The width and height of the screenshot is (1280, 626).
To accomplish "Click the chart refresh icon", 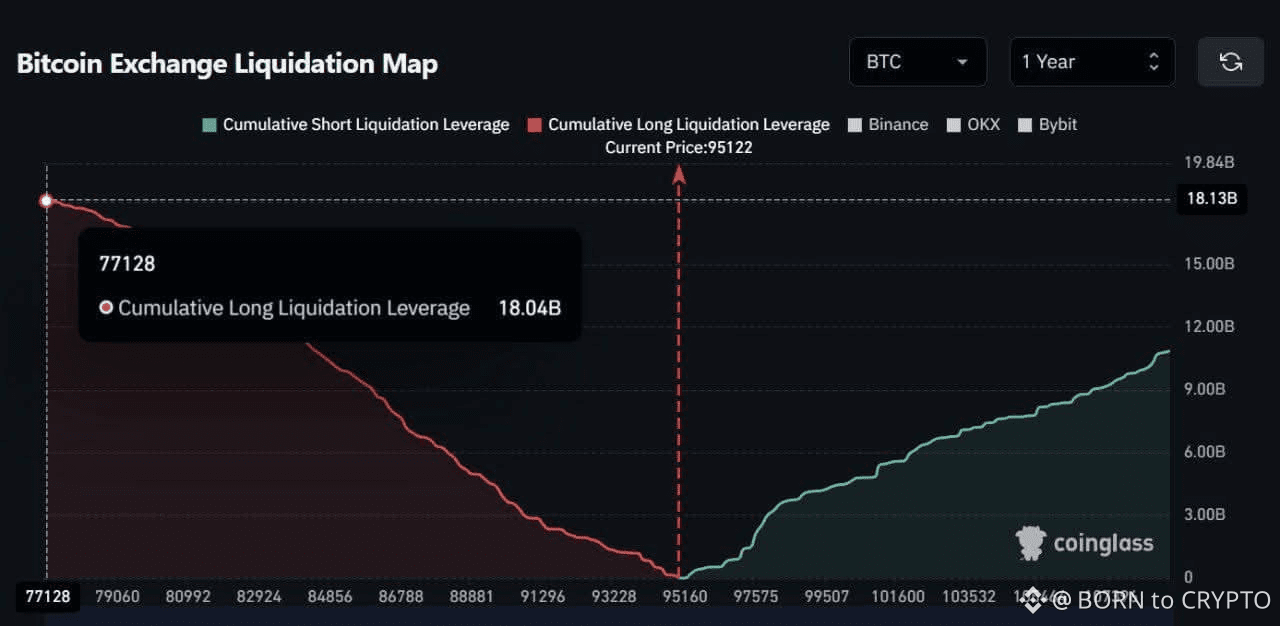I will pyautogui.click(x=1230, y=62).
